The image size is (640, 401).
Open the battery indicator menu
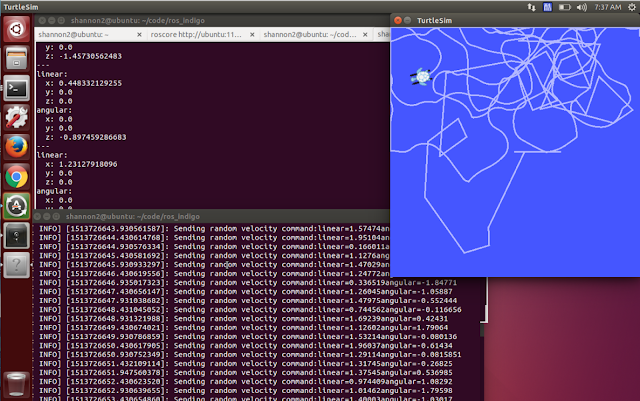[564, 7]
